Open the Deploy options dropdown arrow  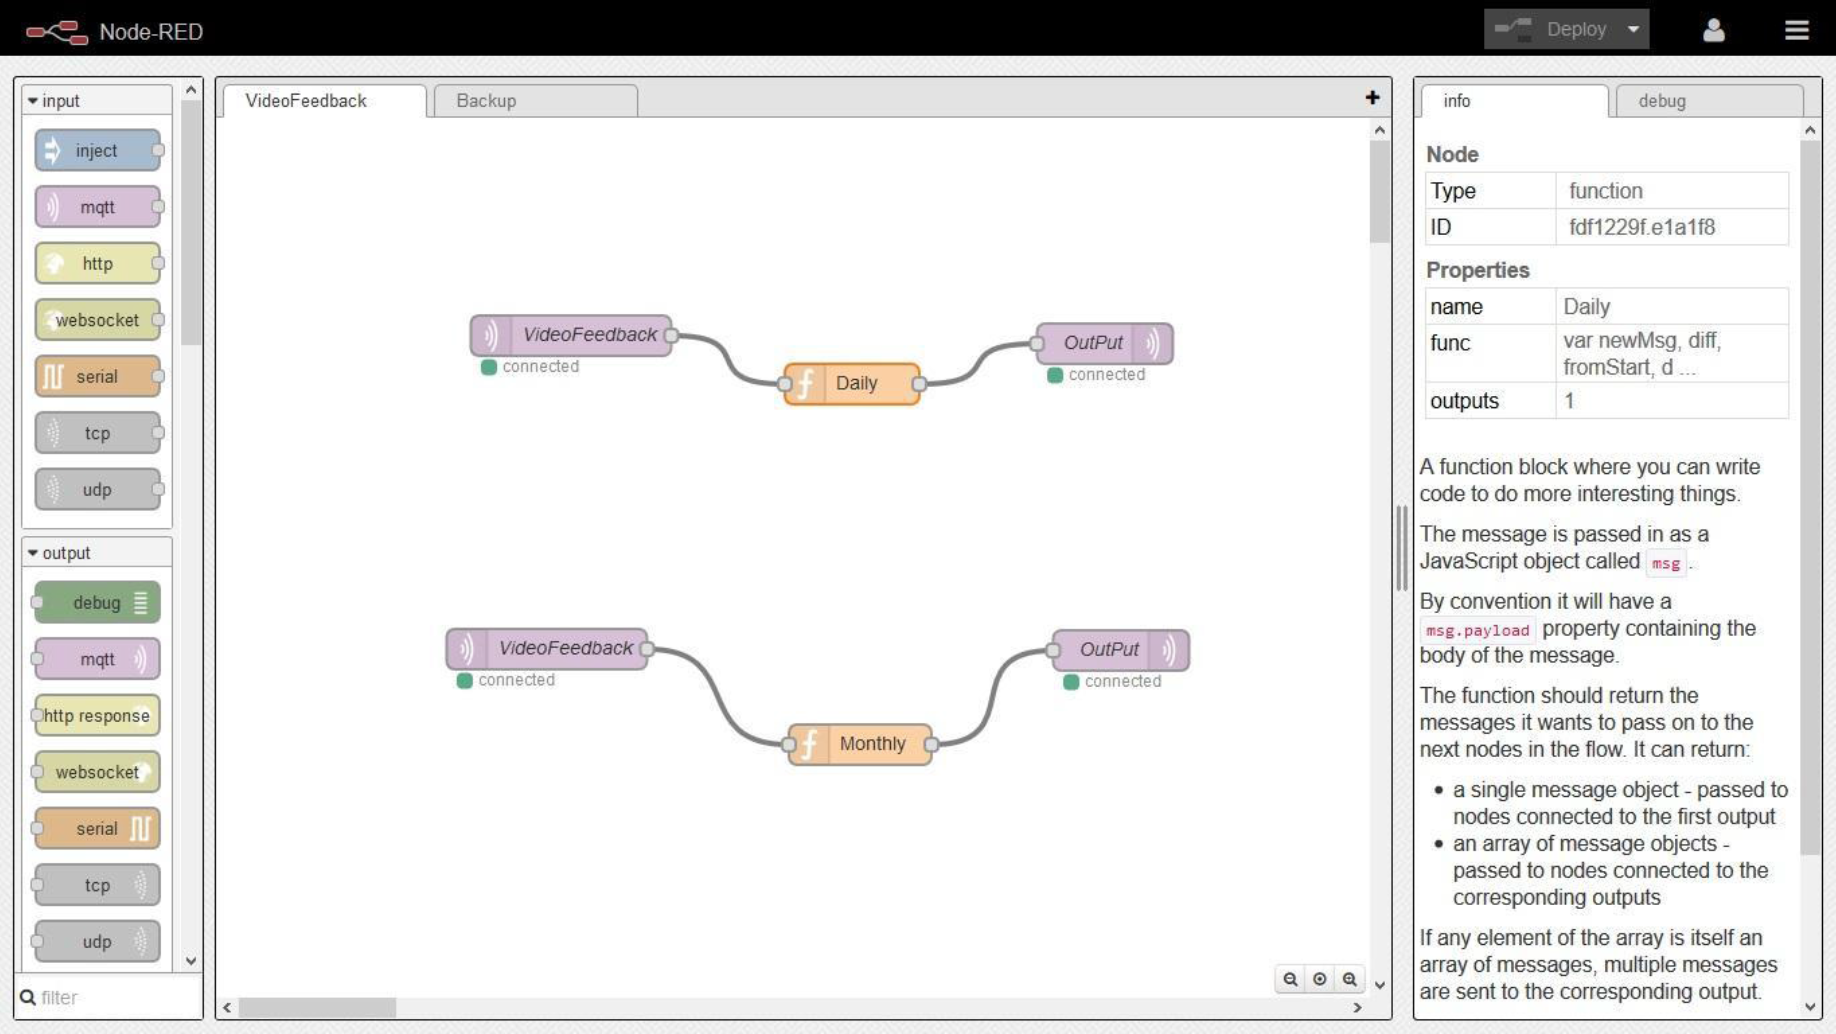click(x=1633, y=29)
